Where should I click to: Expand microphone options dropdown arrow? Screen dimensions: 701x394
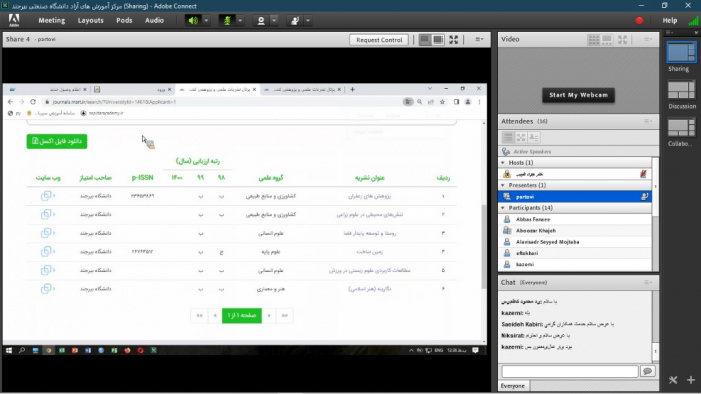pos(240,21)
